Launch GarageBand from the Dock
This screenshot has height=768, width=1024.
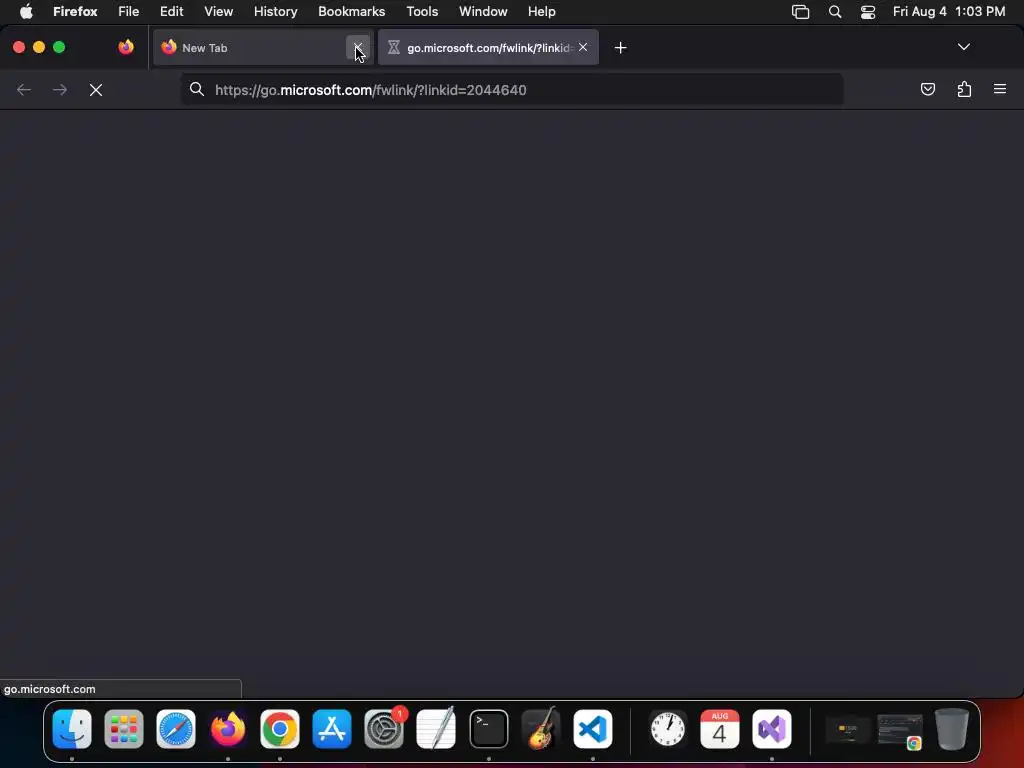point(541,729)
